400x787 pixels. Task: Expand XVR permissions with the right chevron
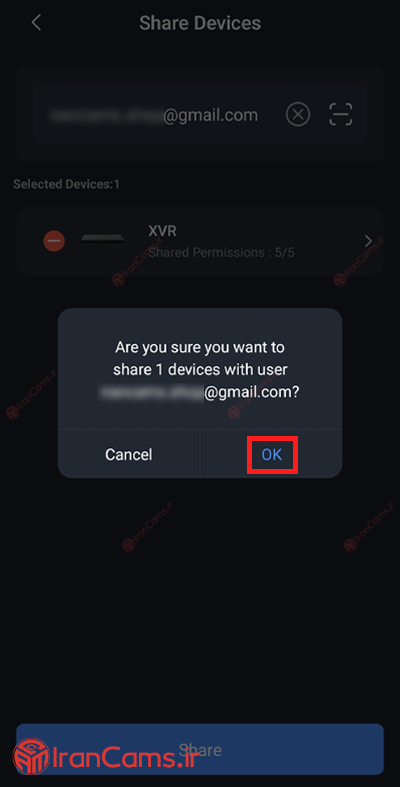click(x=368, y=241)
